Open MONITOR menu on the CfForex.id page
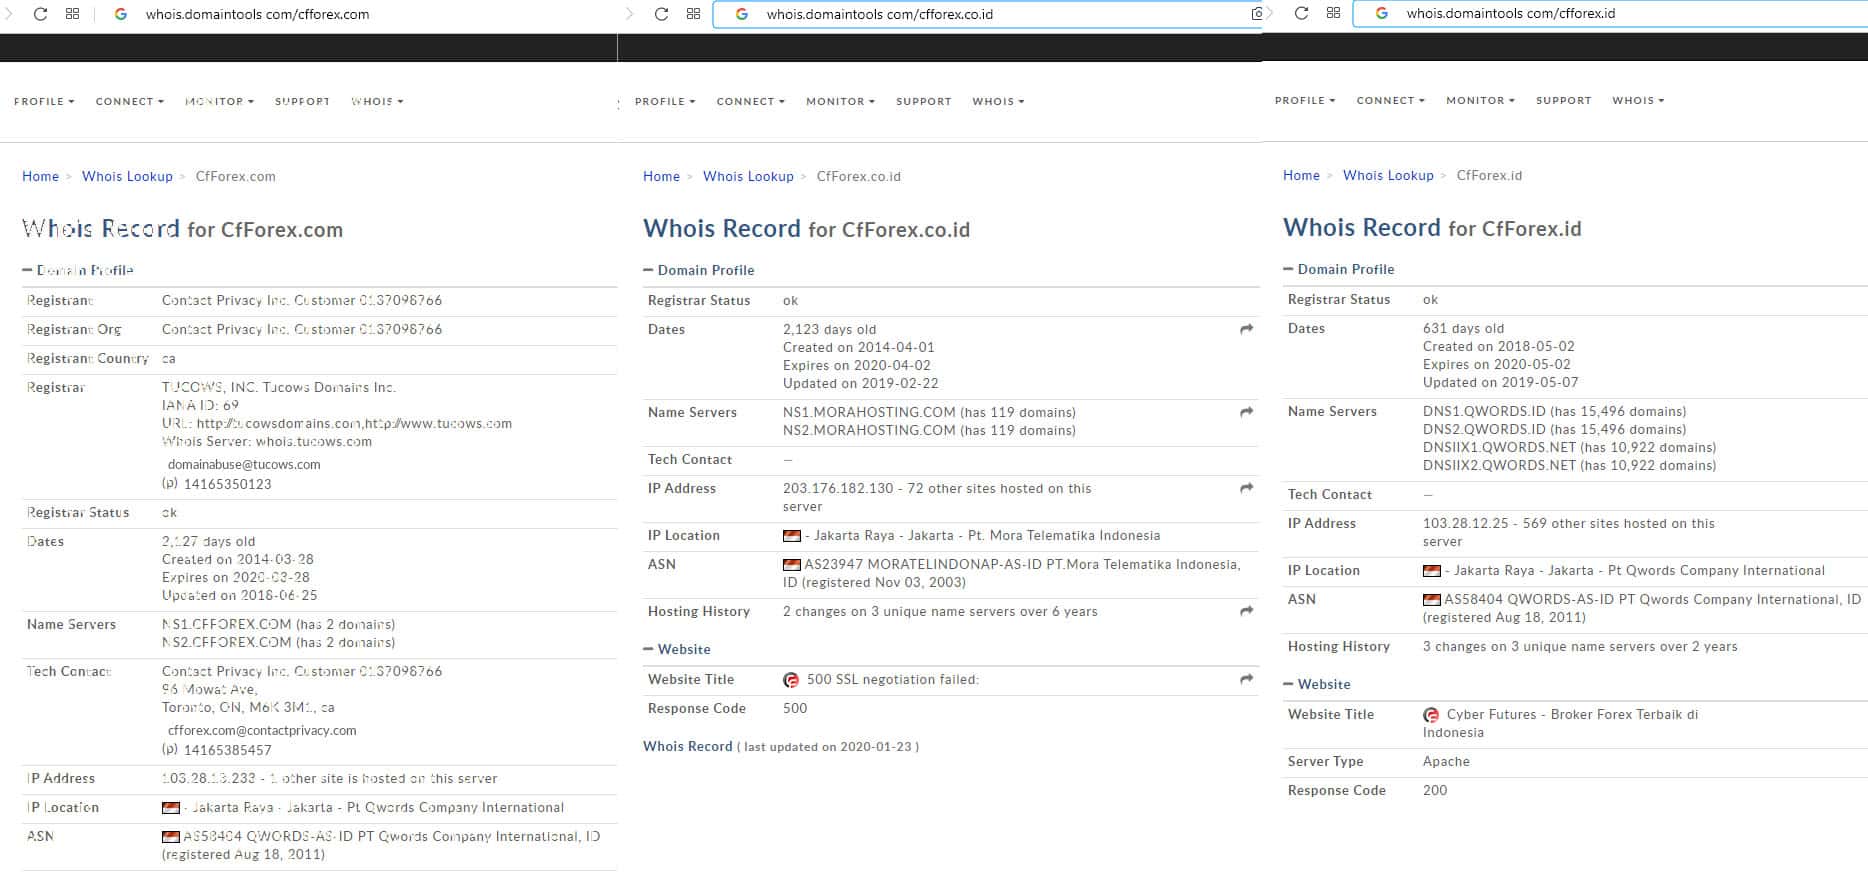The image size is (1868, 873). (1479, 100)
